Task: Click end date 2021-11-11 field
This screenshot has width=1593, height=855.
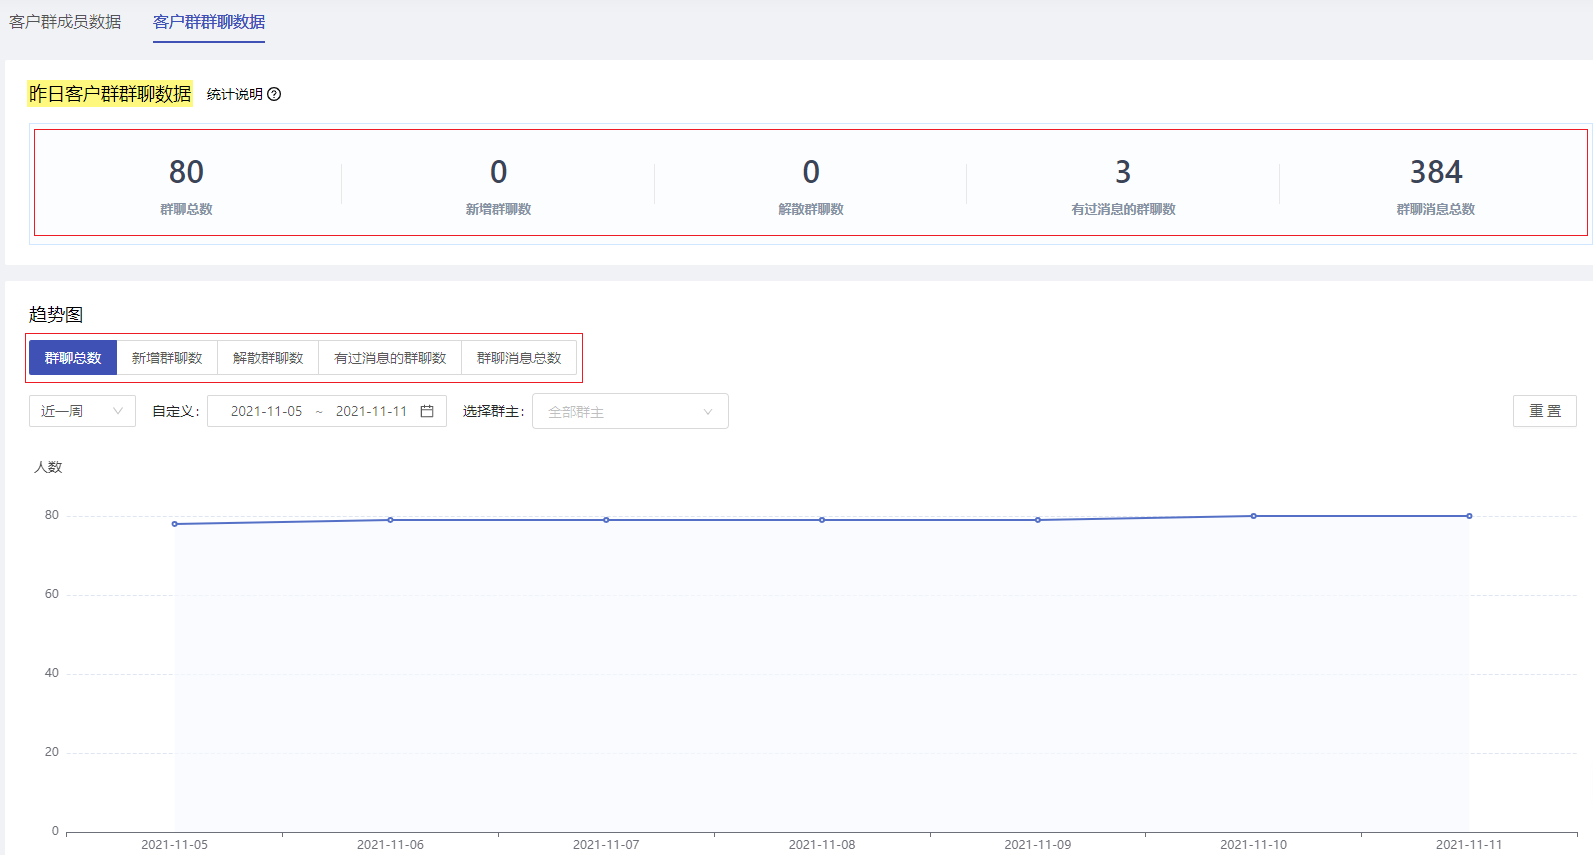Action: coord(371,411)
